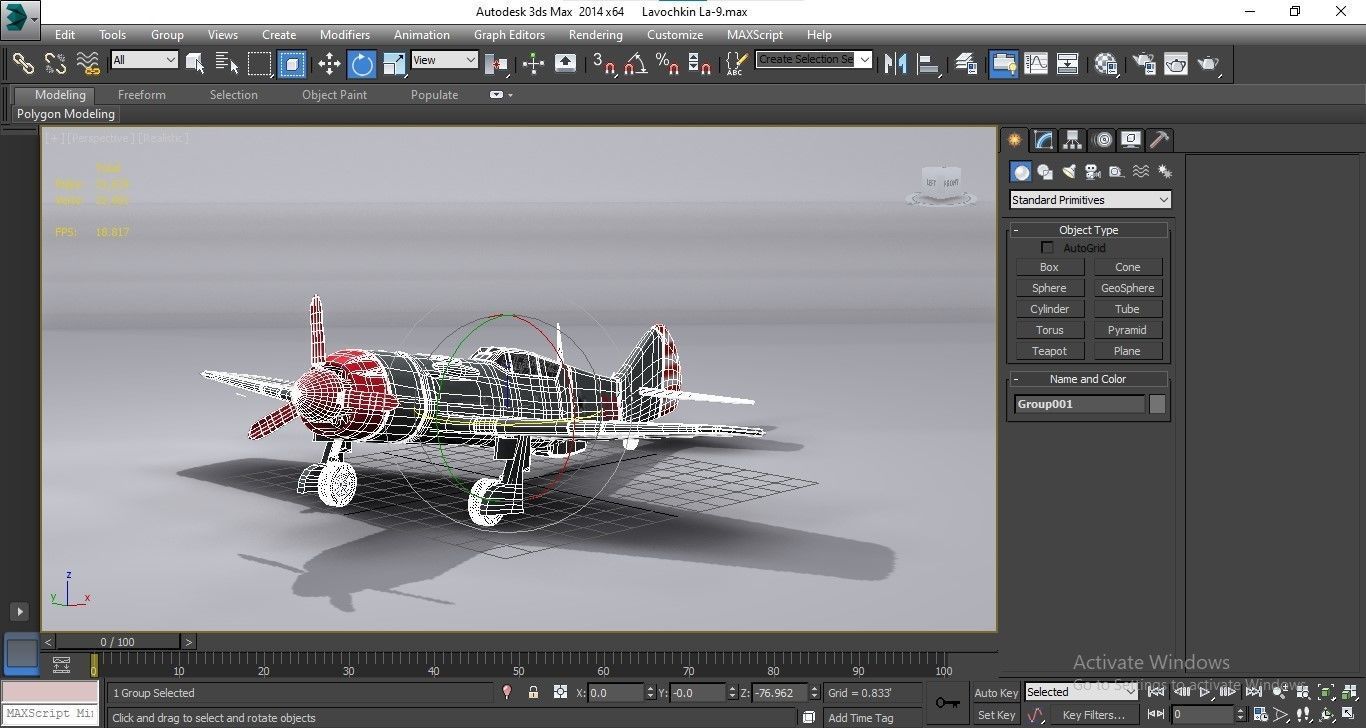Click the Mirror tool icon

pos(896,64)
